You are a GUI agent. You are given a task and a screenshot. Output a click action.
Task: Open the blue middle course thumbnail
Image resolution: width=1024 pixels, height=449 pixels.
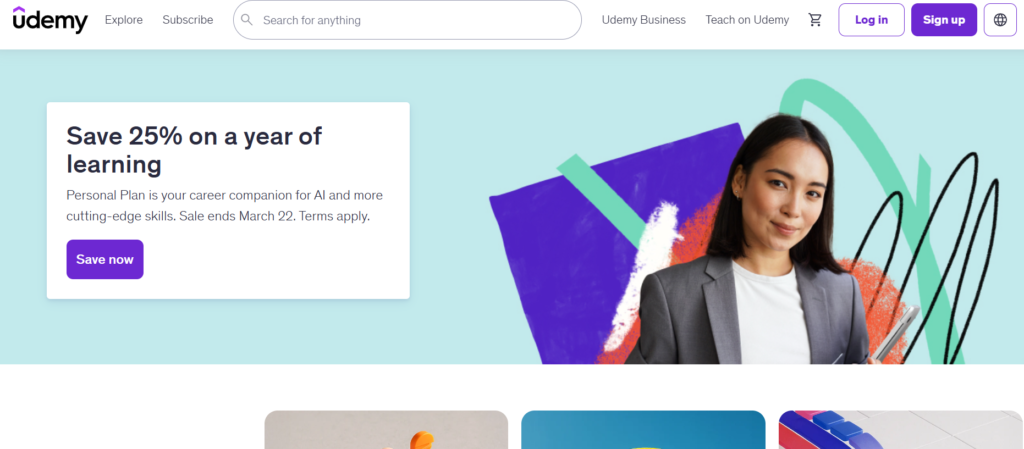coord(643,431)
